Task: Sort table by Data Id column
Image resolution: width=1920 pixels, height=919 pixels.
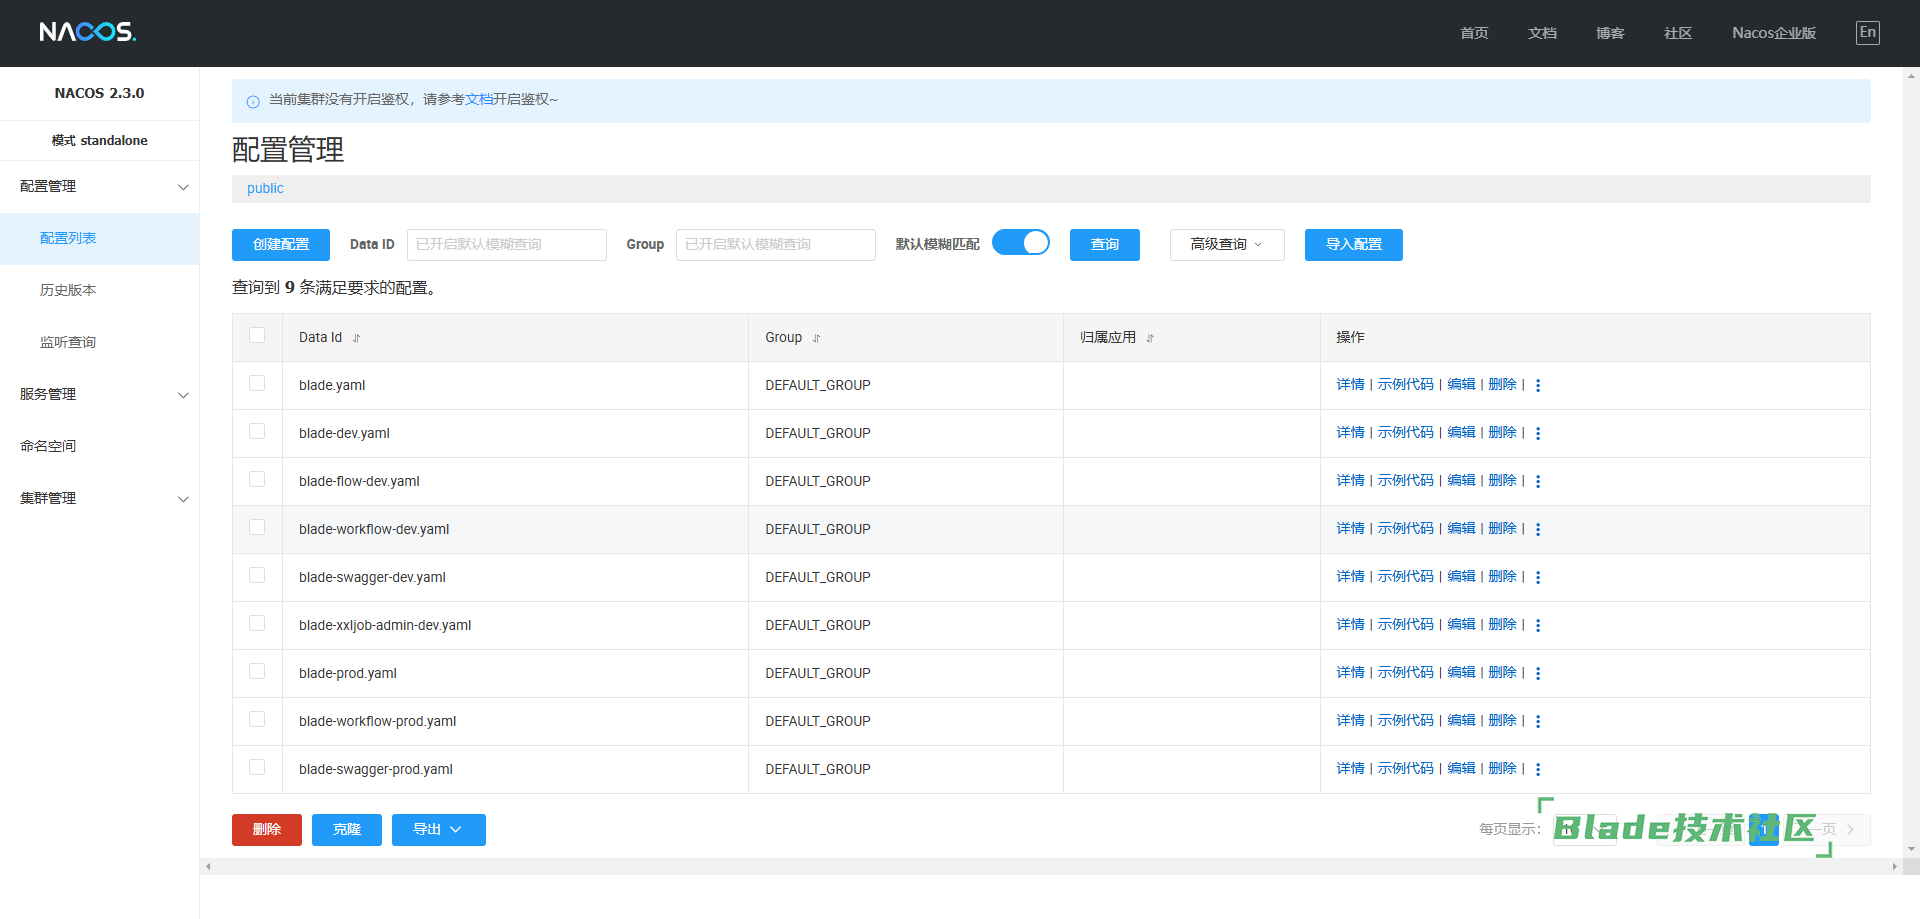Action: 356,338
